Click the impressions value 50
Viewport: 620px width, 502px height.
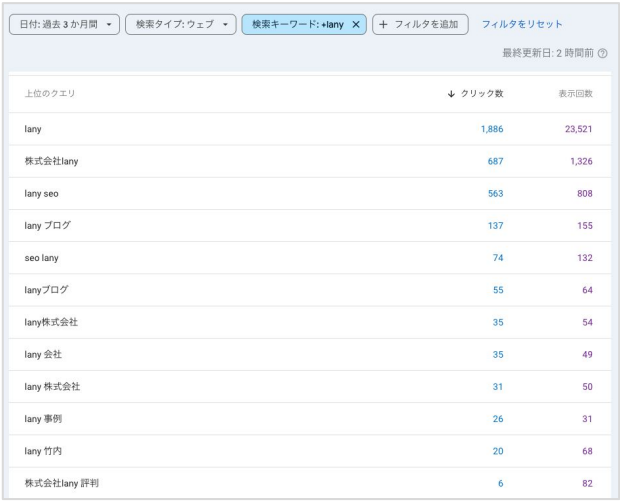pos(587,387)
